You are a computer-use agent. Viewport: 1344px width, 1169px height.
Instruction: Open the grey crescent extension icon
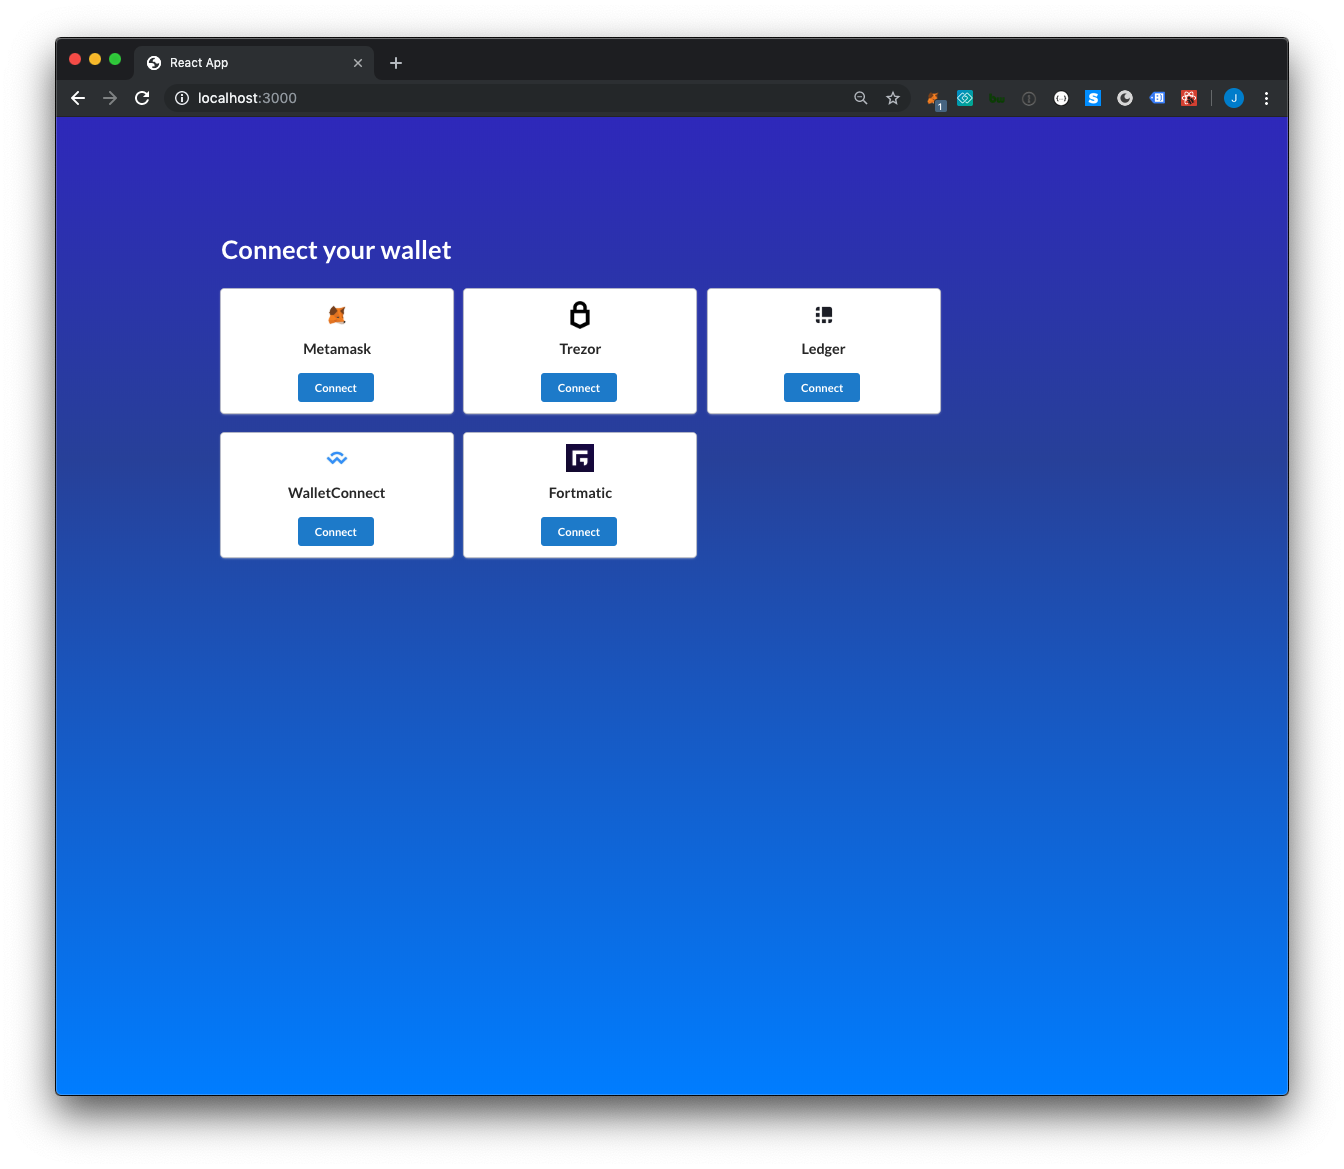(1125, 98)
